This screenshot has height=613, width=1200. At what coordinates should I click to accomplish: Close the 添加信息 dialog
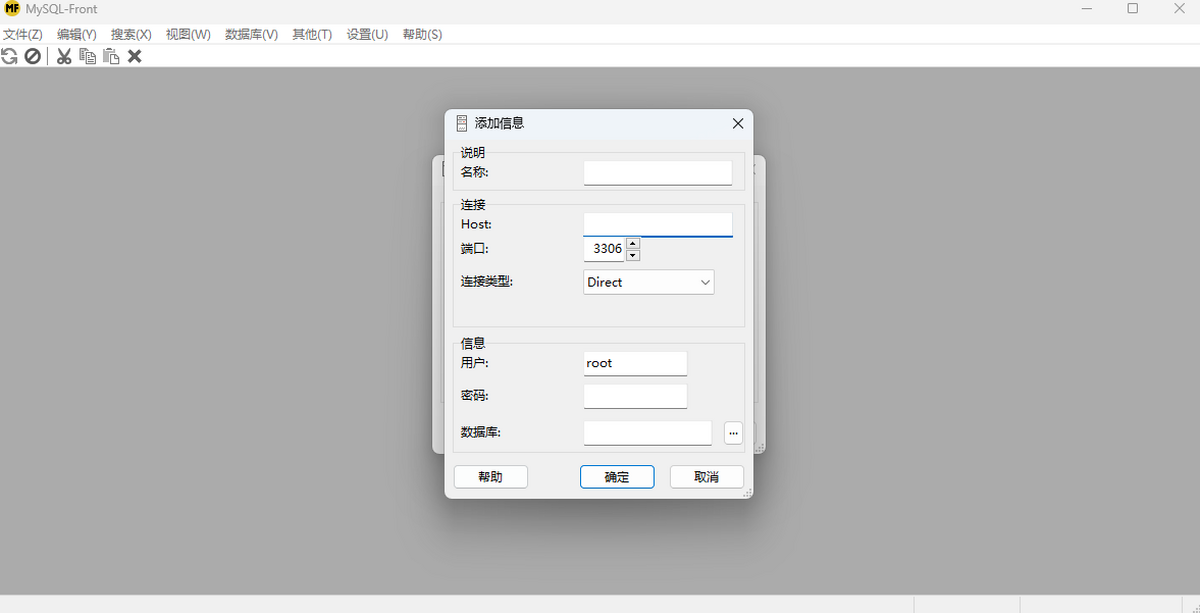[738, 123]
